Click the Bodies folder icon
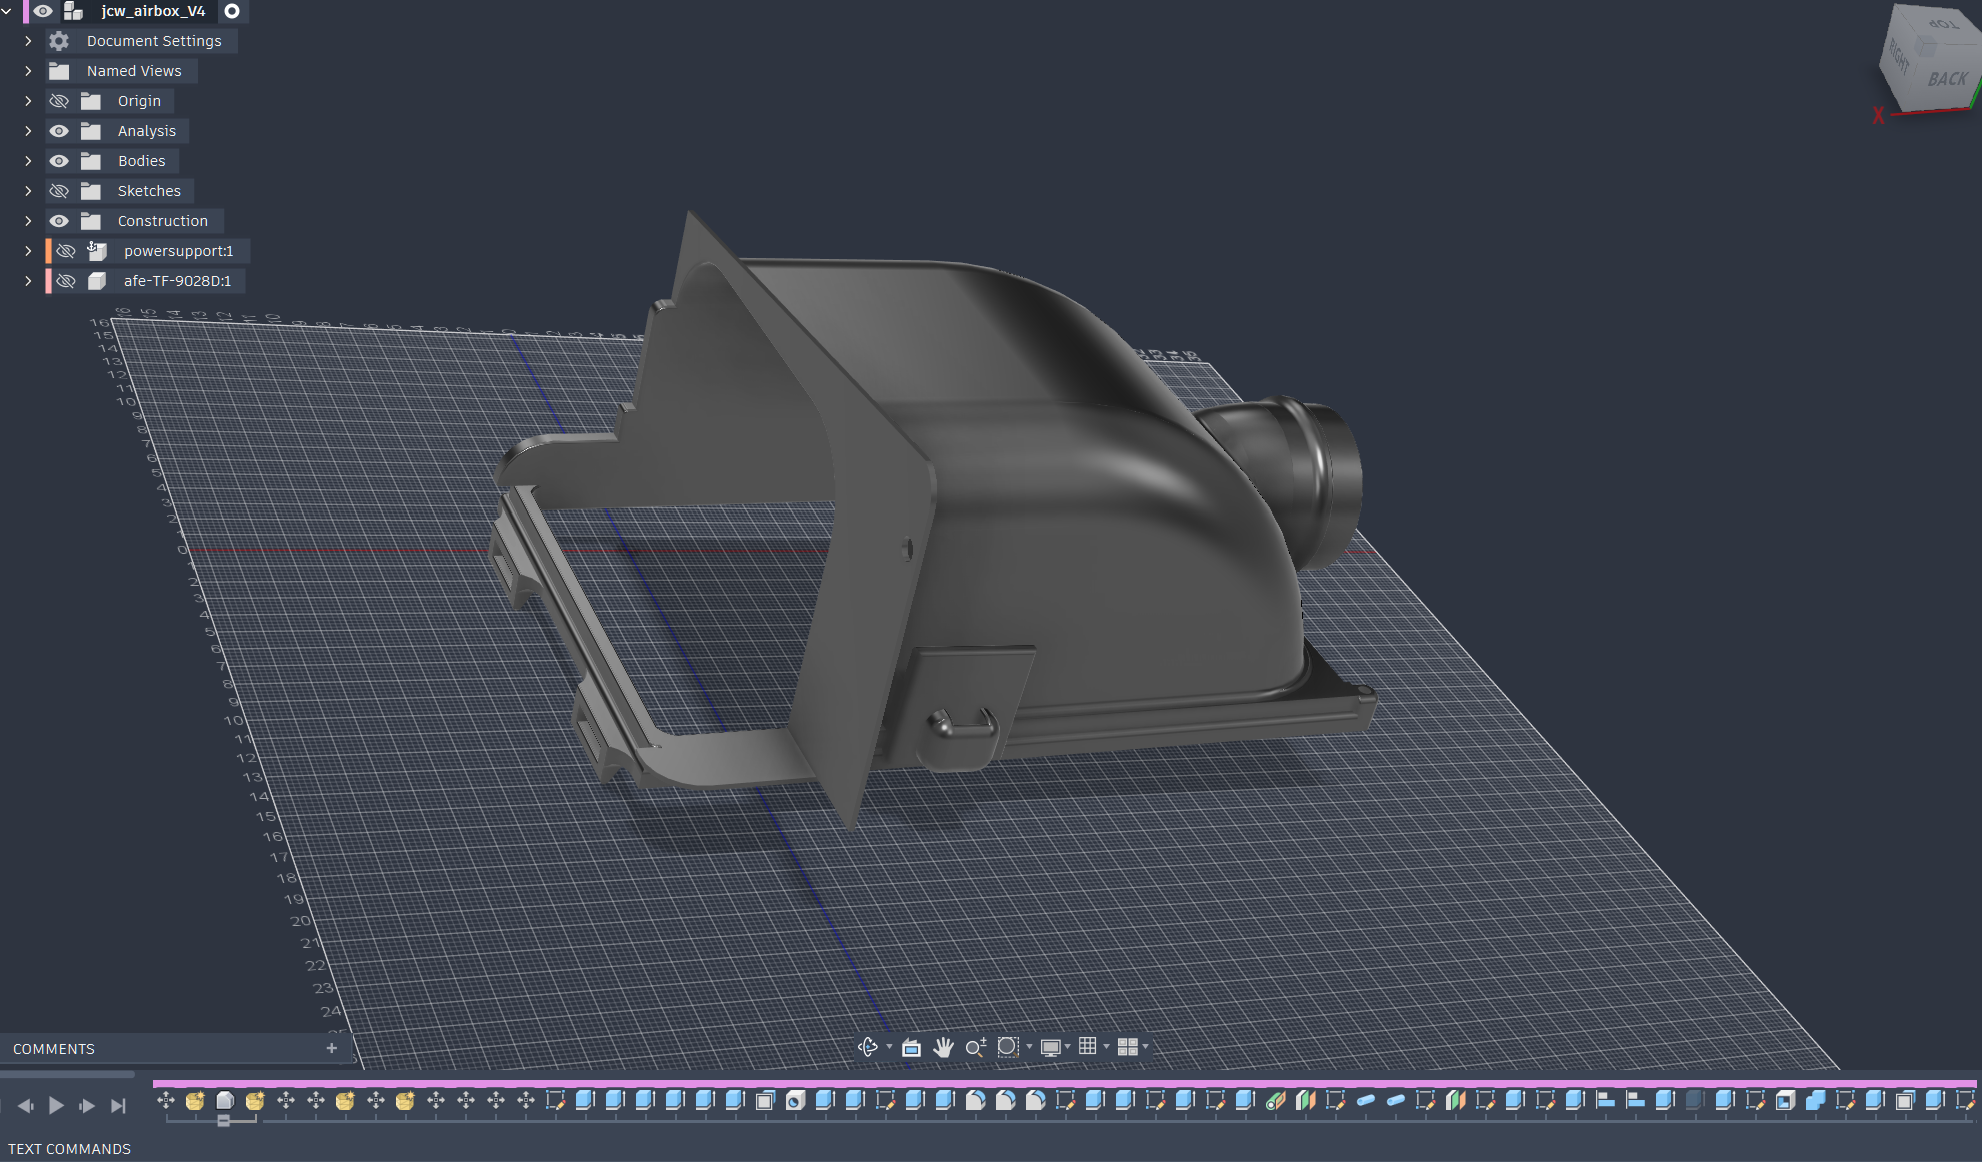Screen dimensions: 1982x1162 pos(91,161)
